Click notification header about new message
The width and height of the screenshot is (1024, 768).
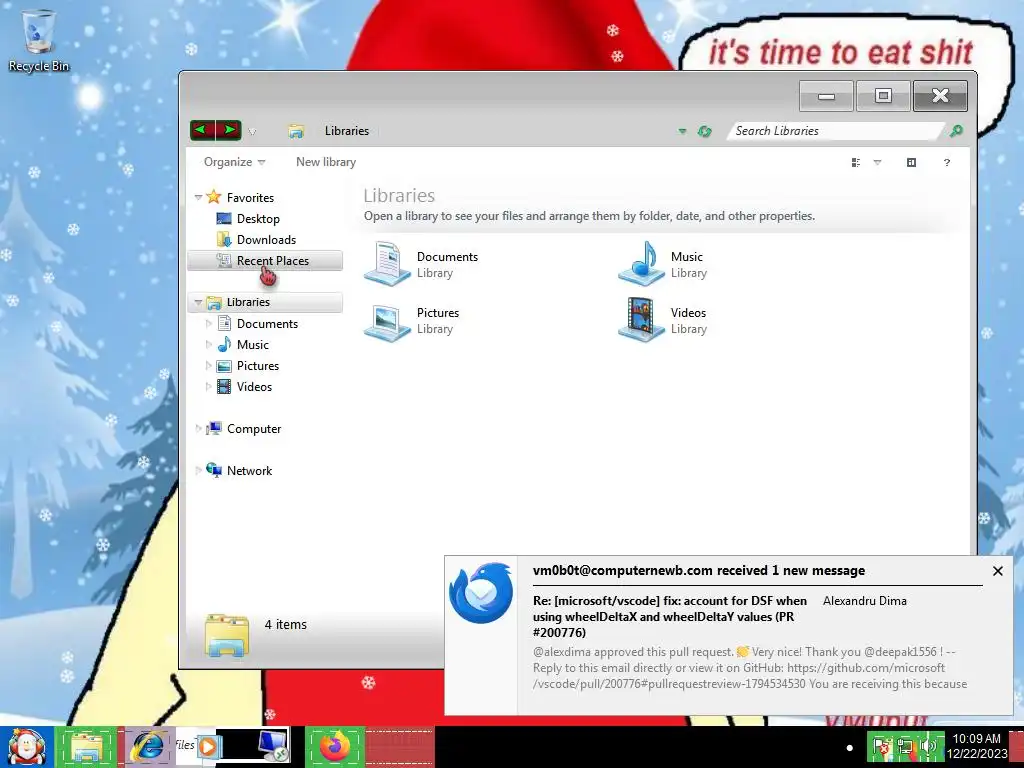(x=699, y=570)
